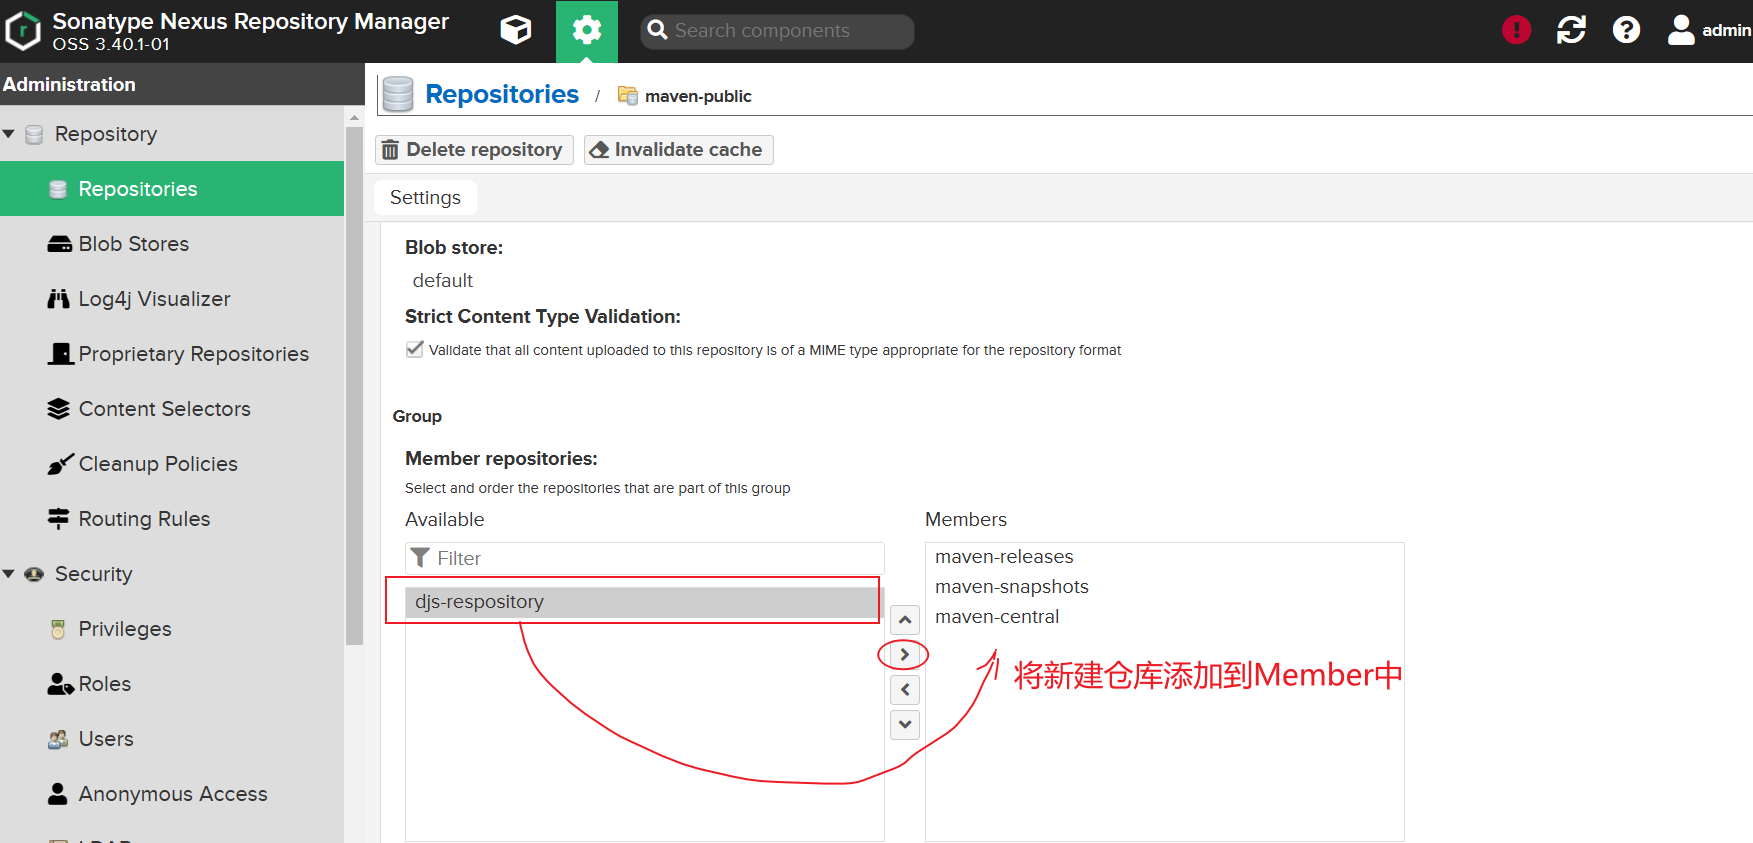Image resolution: width=1753 pixels, height=843 pixels.
Task: Click the red system status alert icon
Action: click(1517, 30)
